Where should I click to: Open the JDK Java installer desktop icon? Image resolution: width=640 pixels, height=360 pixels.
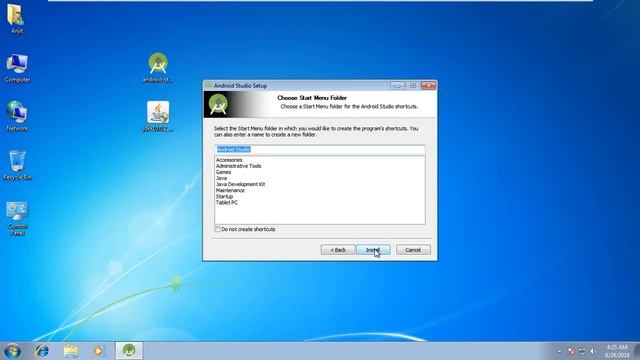pos(158,117)
